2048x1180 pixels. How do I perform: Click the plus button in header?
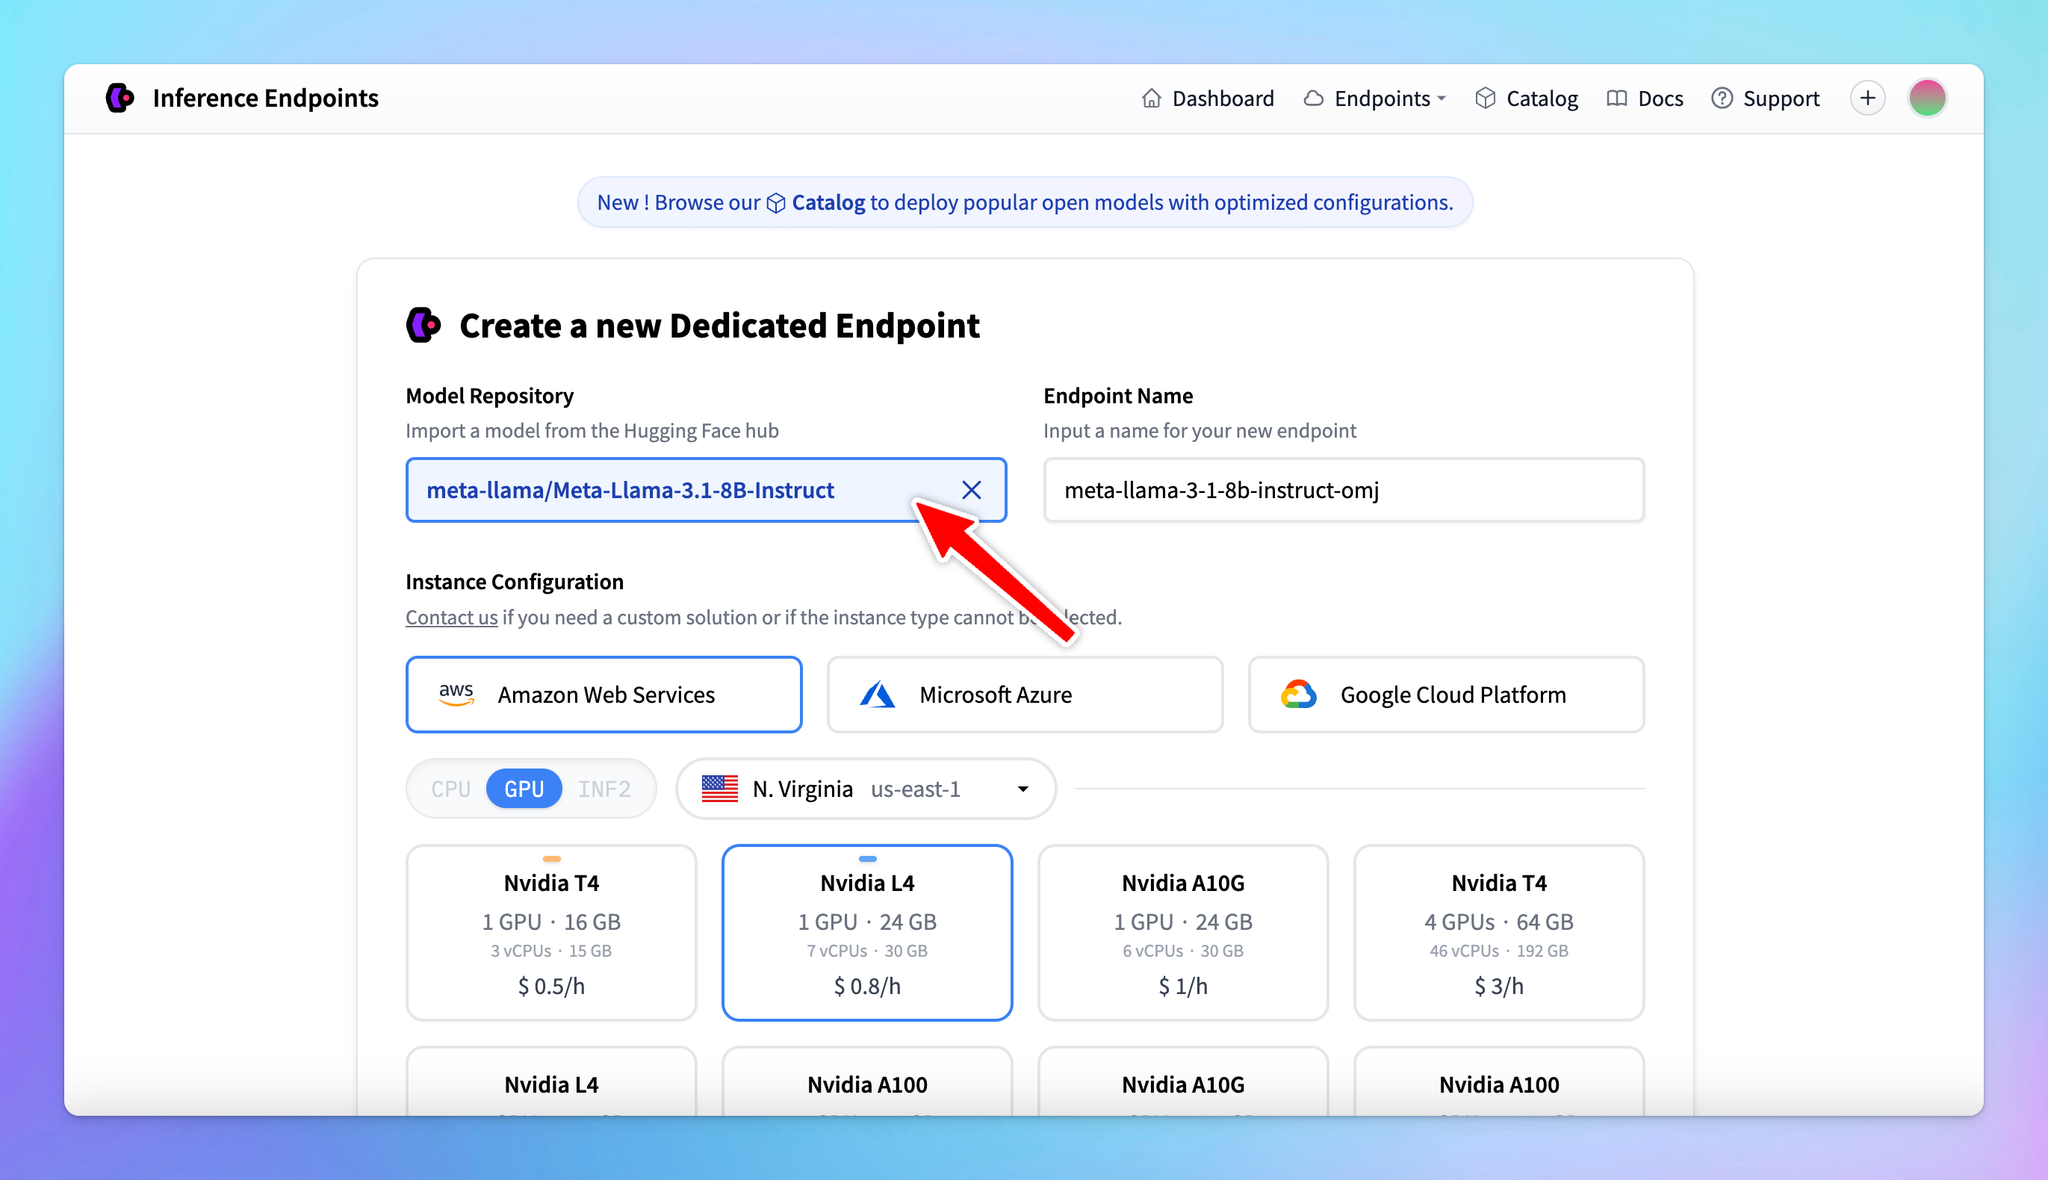(x=1867, y=98)
